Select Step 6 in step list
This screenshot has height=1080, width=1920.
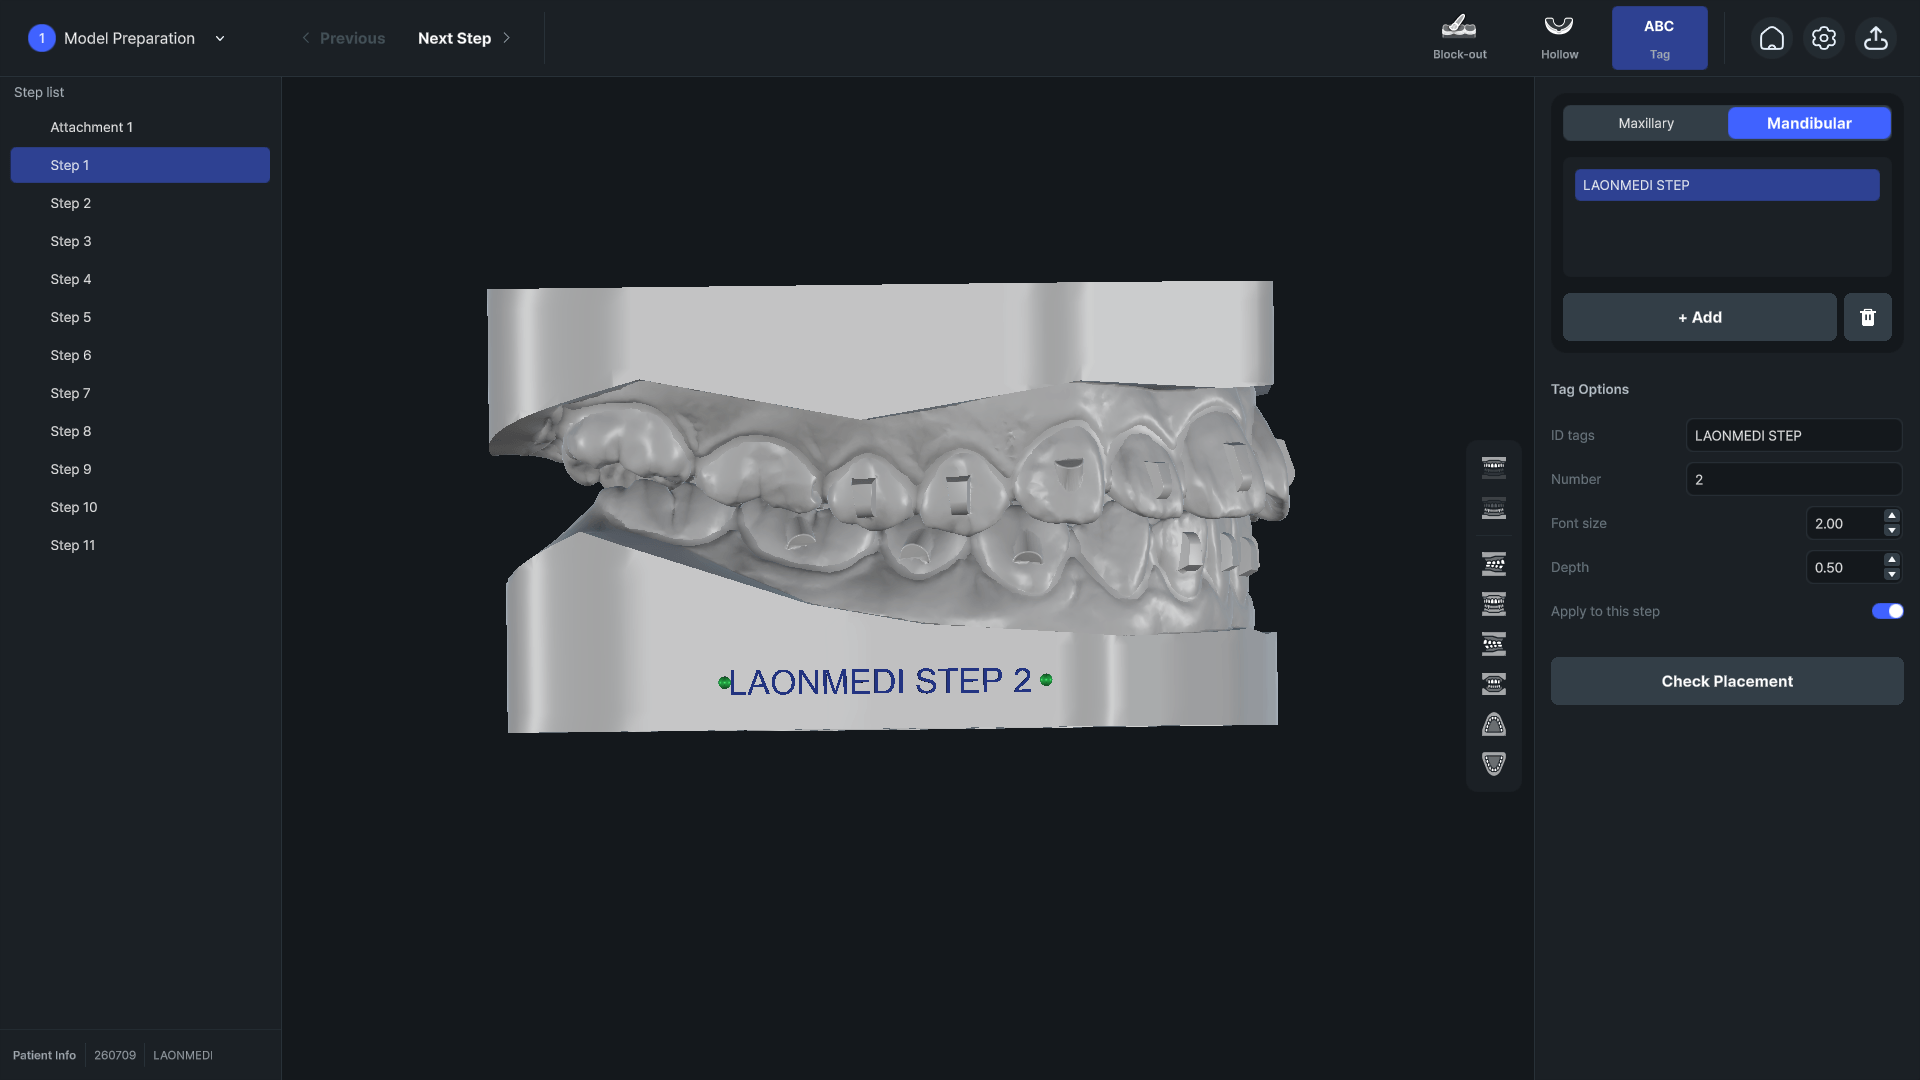click(x=140, y=355)
